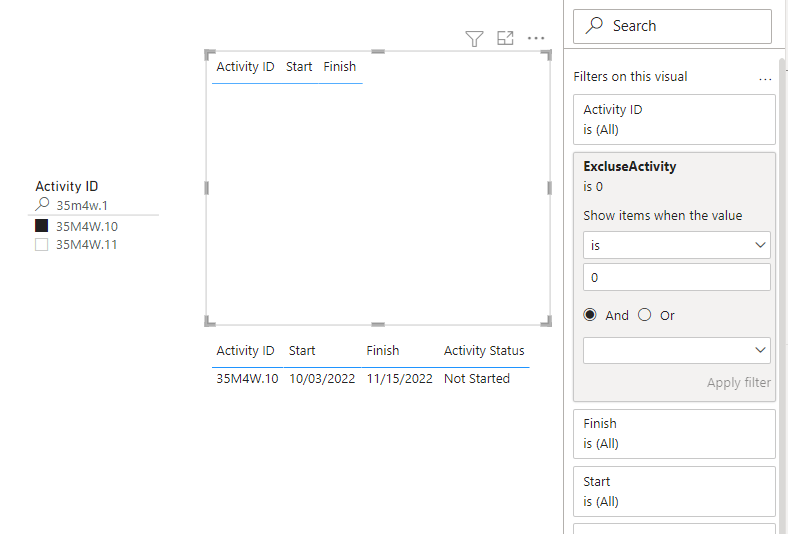The height and width of the screenshot is (534, 788).
Task: Click the slicer search magnifier icon
Action: coord(42,204)
